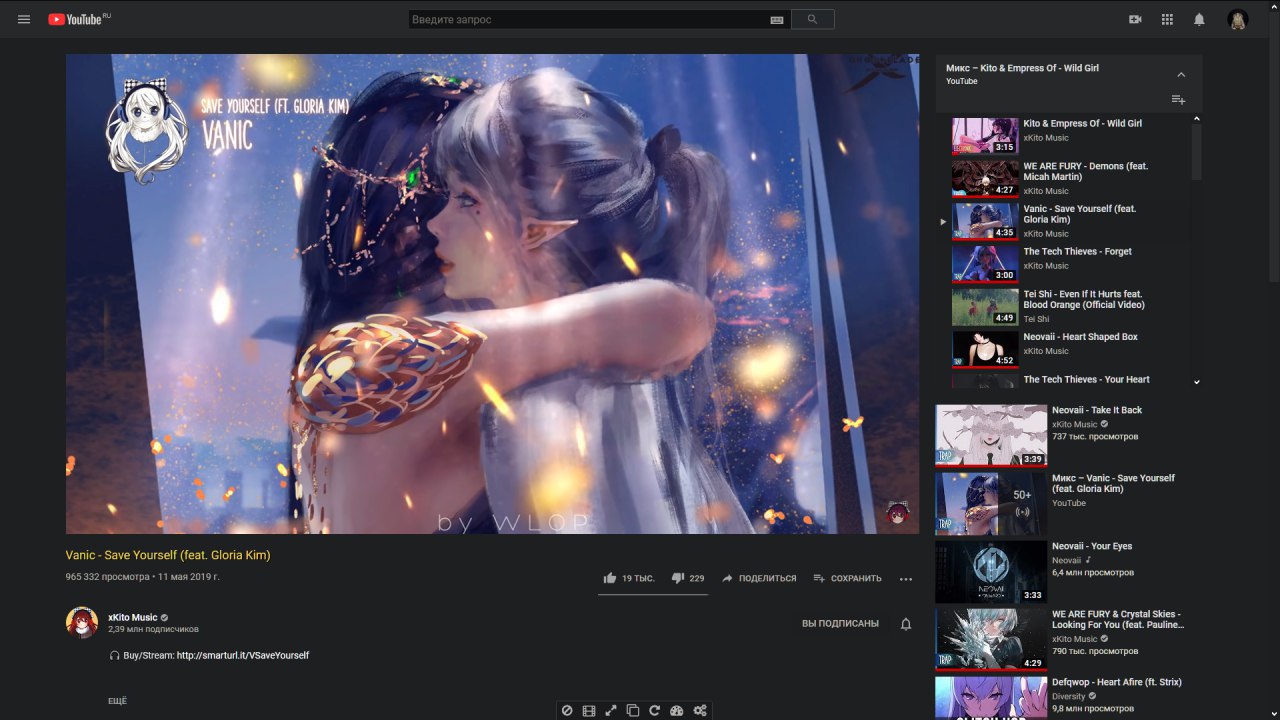Expand description with ЕЩЁ
1280x720 pixels.
[117, 701]
